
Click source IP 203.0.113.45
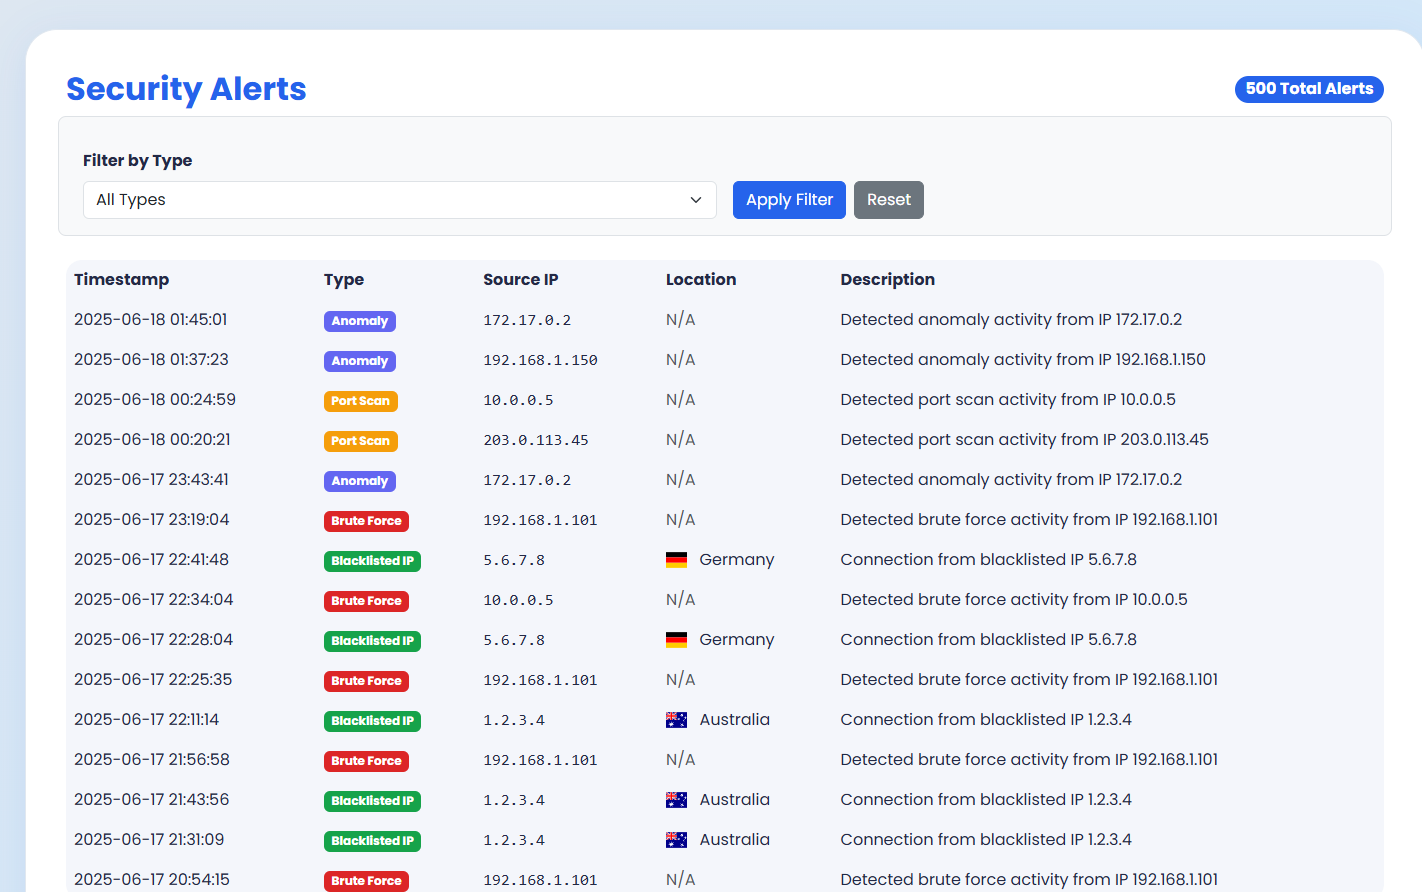536,440
